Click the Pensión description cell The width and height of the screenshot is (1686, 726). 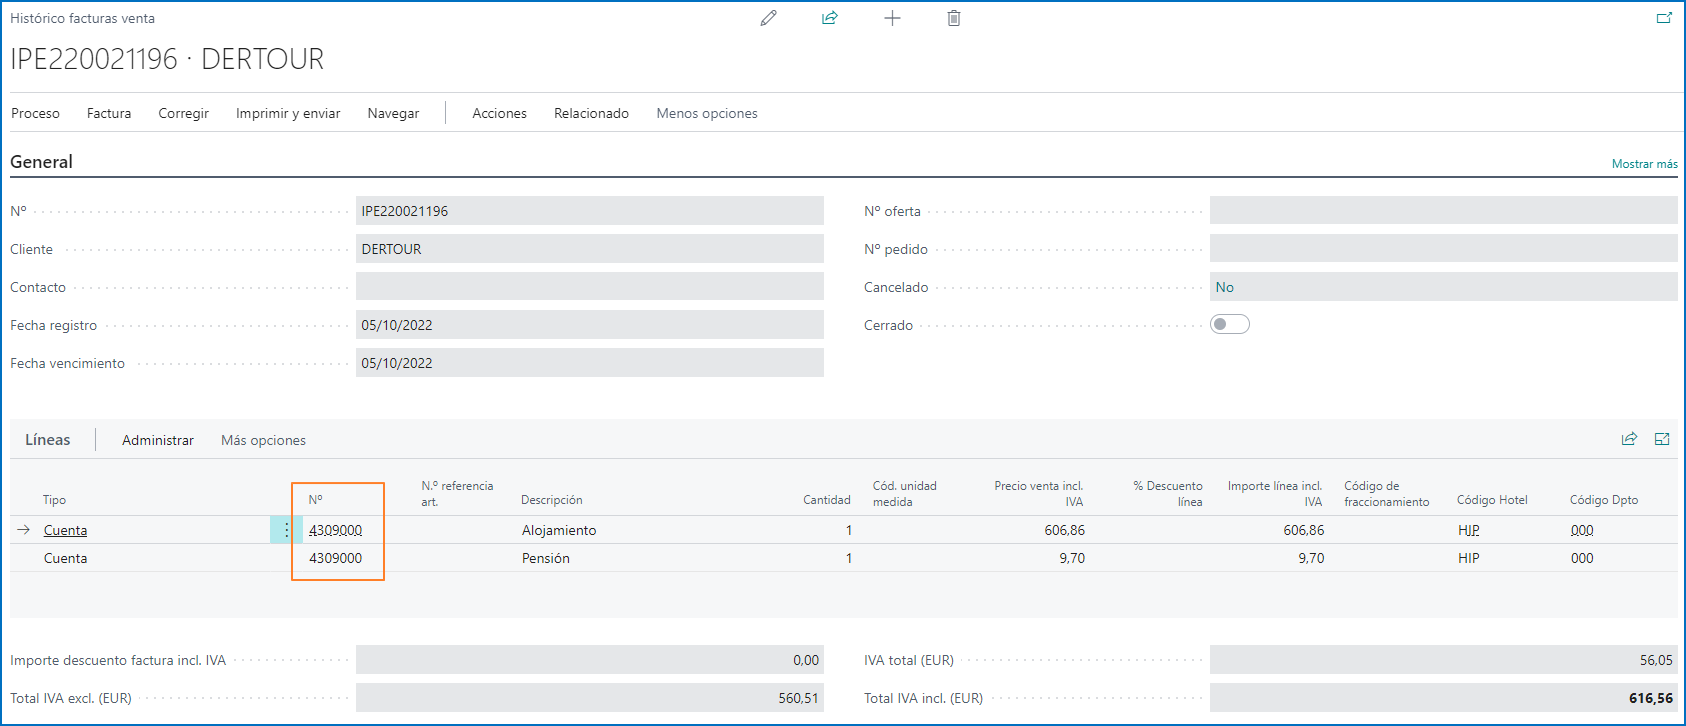tap(546, 558)
